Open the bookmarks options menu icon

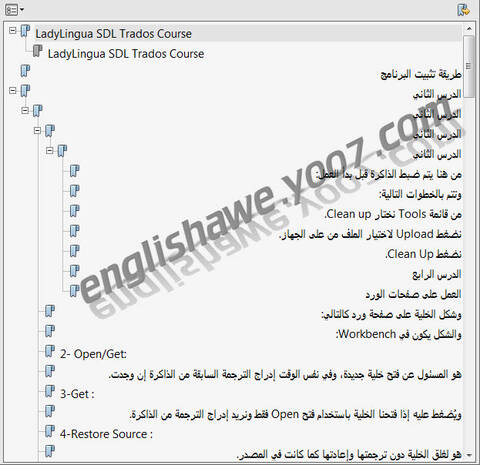14,10
